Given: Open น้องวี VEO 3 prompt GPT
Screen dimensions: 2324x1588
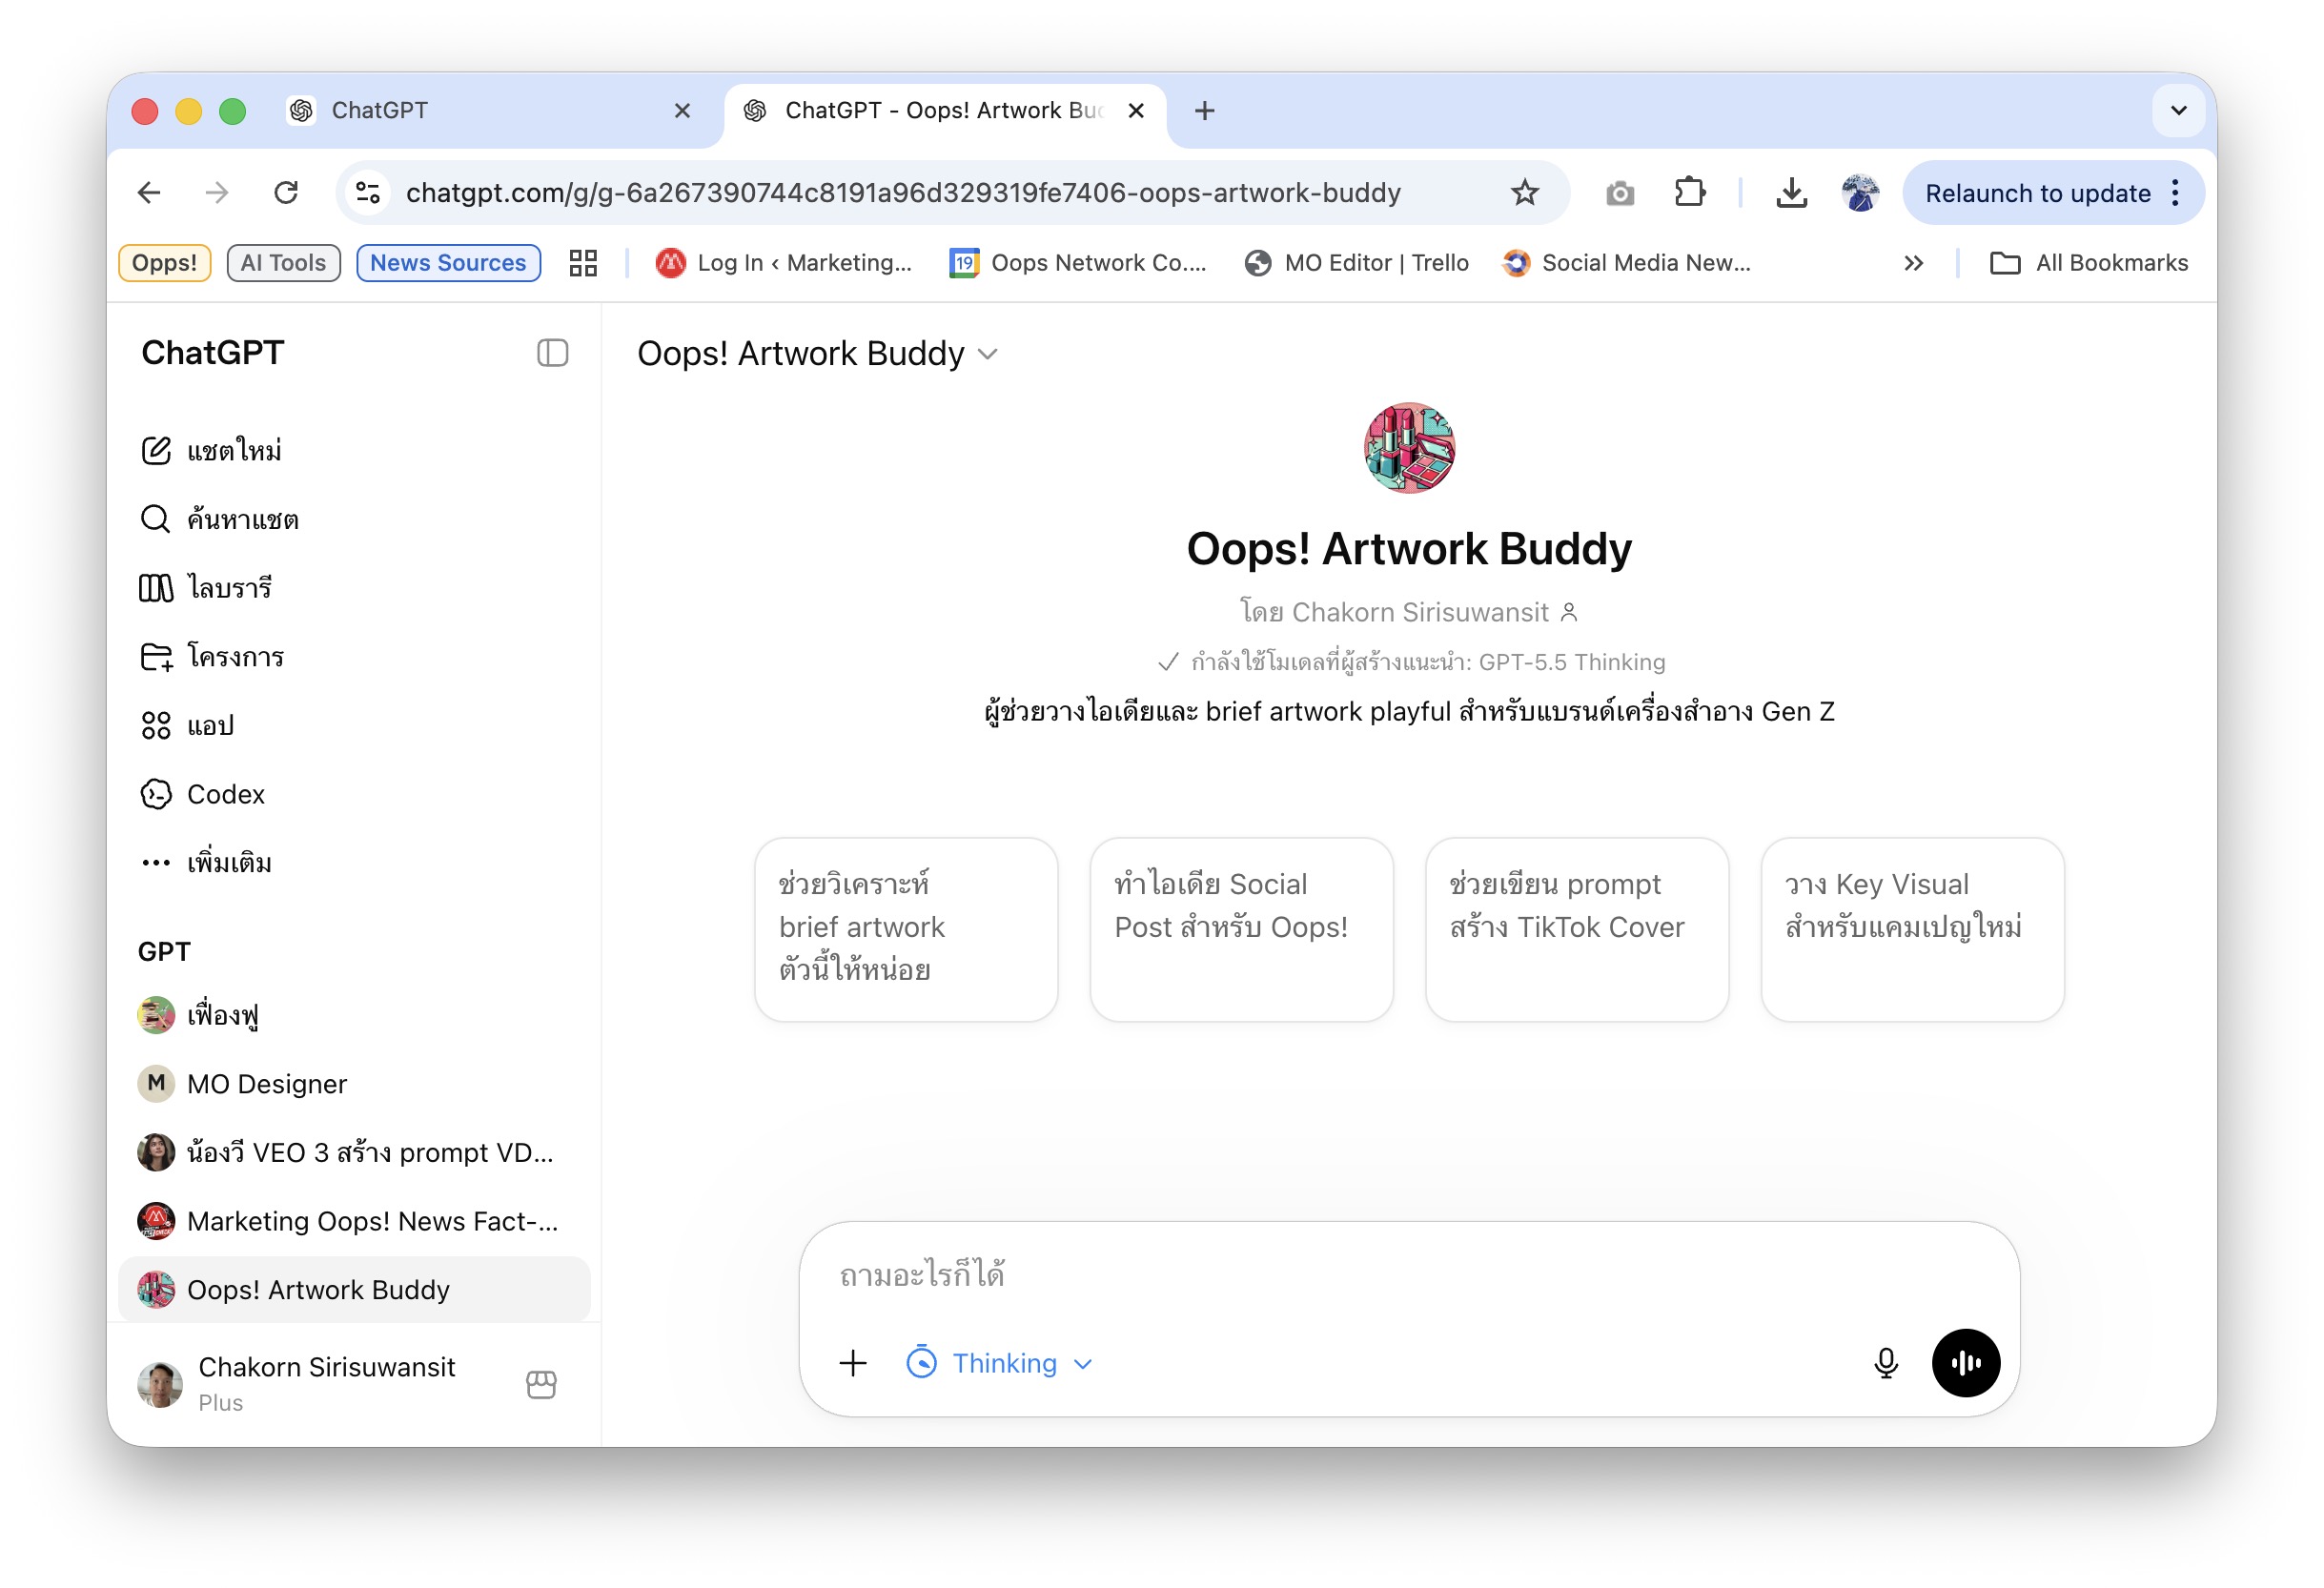Looking at the screenshot, I should click(x=354, y=1153).
